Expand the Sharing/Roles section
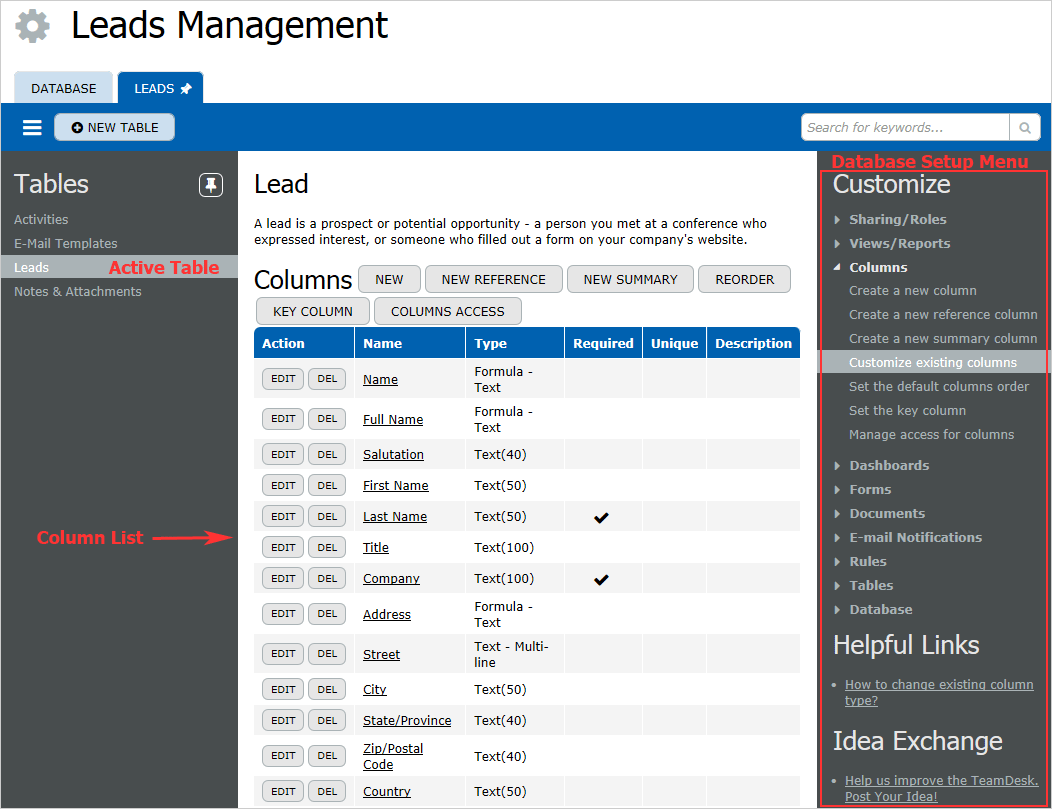The image size is (1052, 809). coord(897,219)
